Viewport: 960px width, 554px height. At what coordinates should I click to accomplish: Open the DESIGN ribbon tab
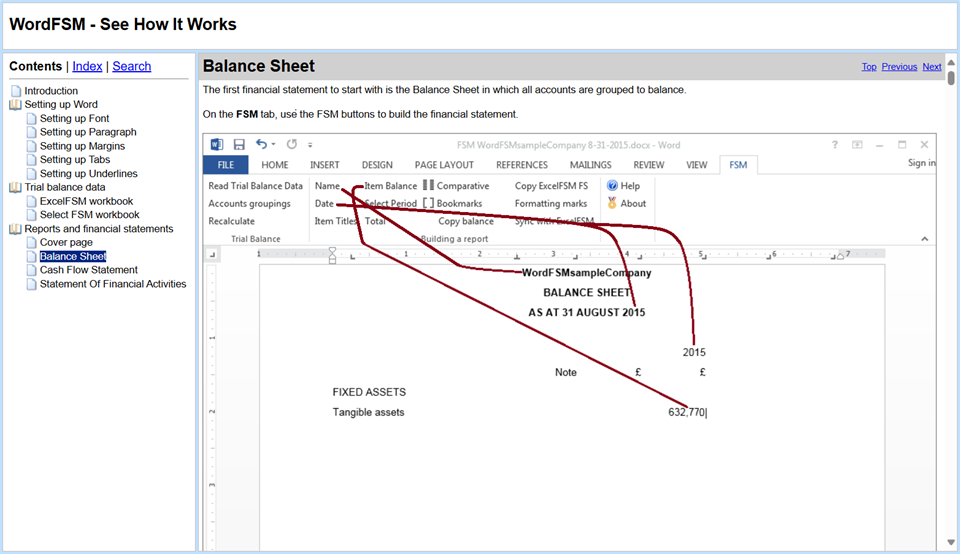click(377, 165)
